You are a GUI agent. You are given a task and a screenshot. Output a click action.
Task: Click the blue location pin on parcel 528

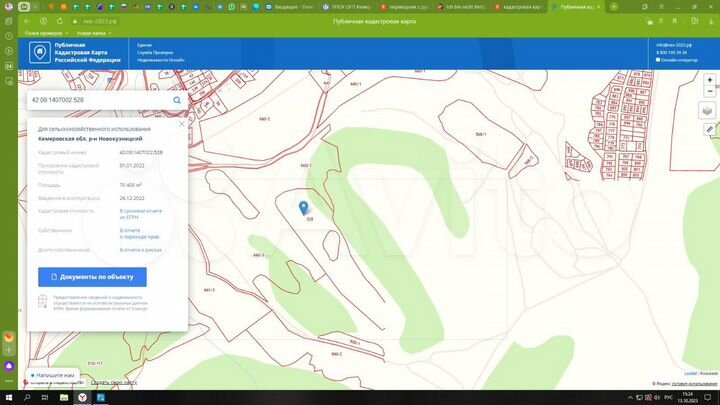pyautogui.click(x=304, y=208)
